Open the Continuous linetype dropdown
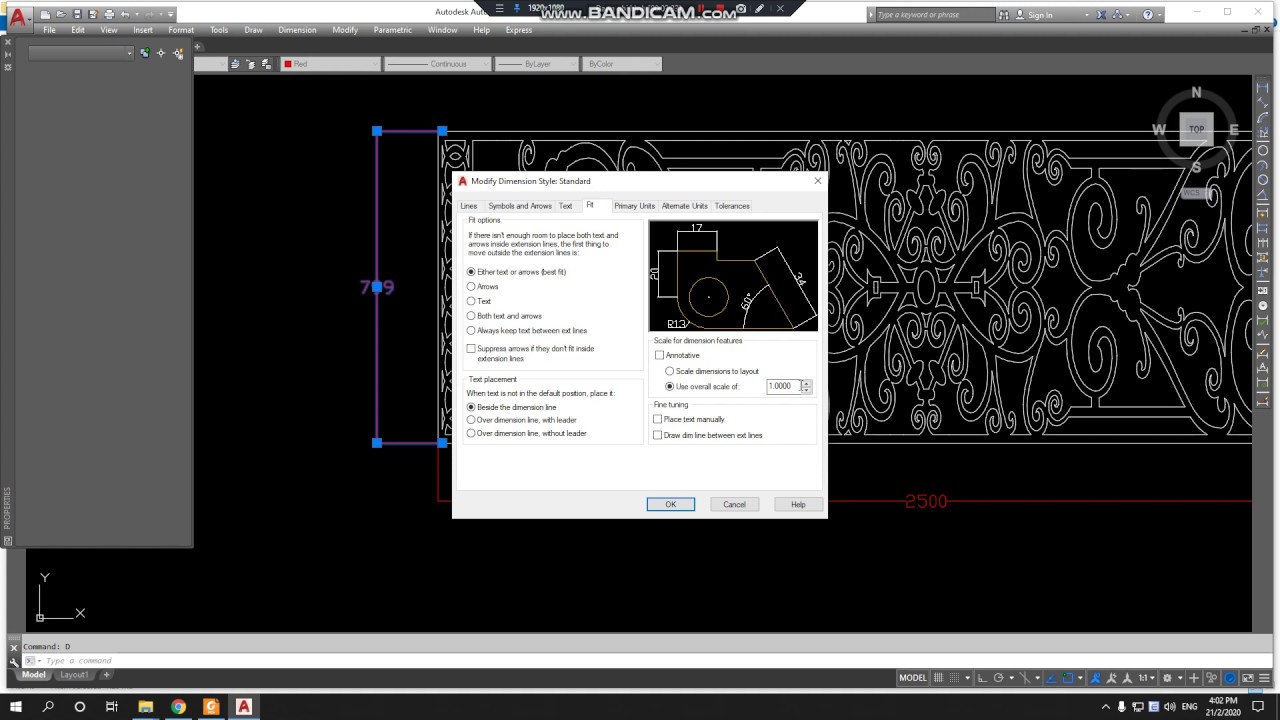Image resolution: width=1280 pixels, height=720 pixels. click(438, 64)
